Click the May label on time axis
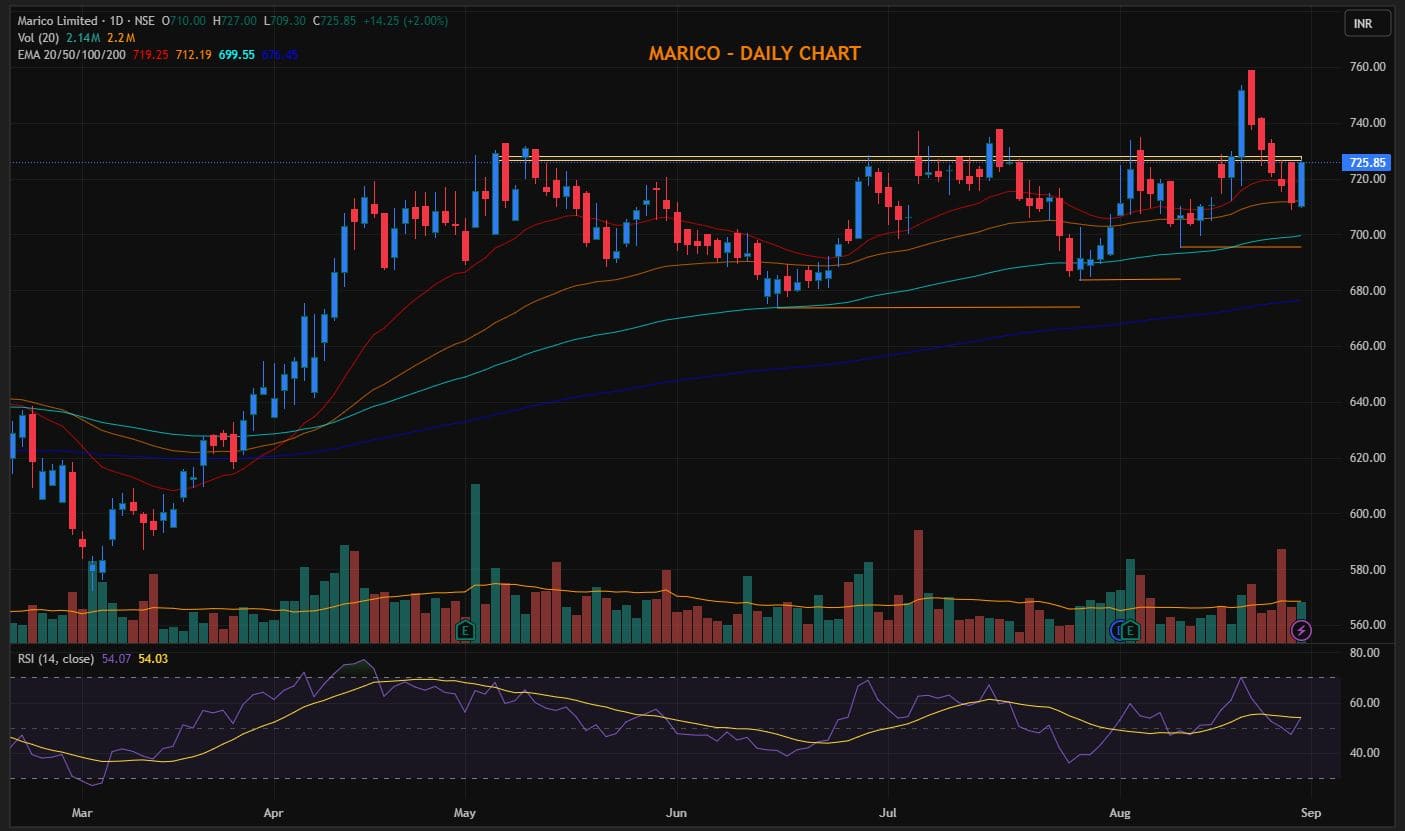The height and width of the screenshot is (831, 1405). click(x=464, y=813)
